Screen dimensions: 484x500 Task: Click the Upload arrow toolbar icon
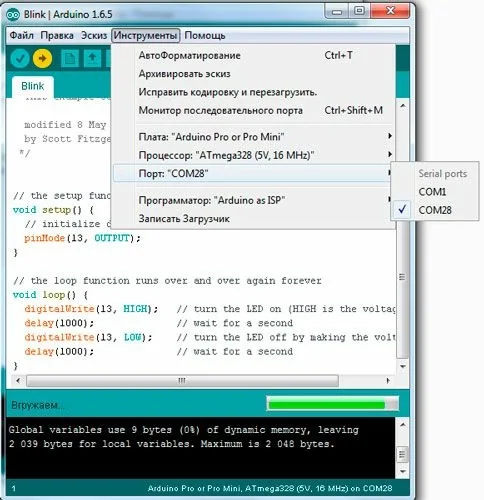[x=42, y=58]
